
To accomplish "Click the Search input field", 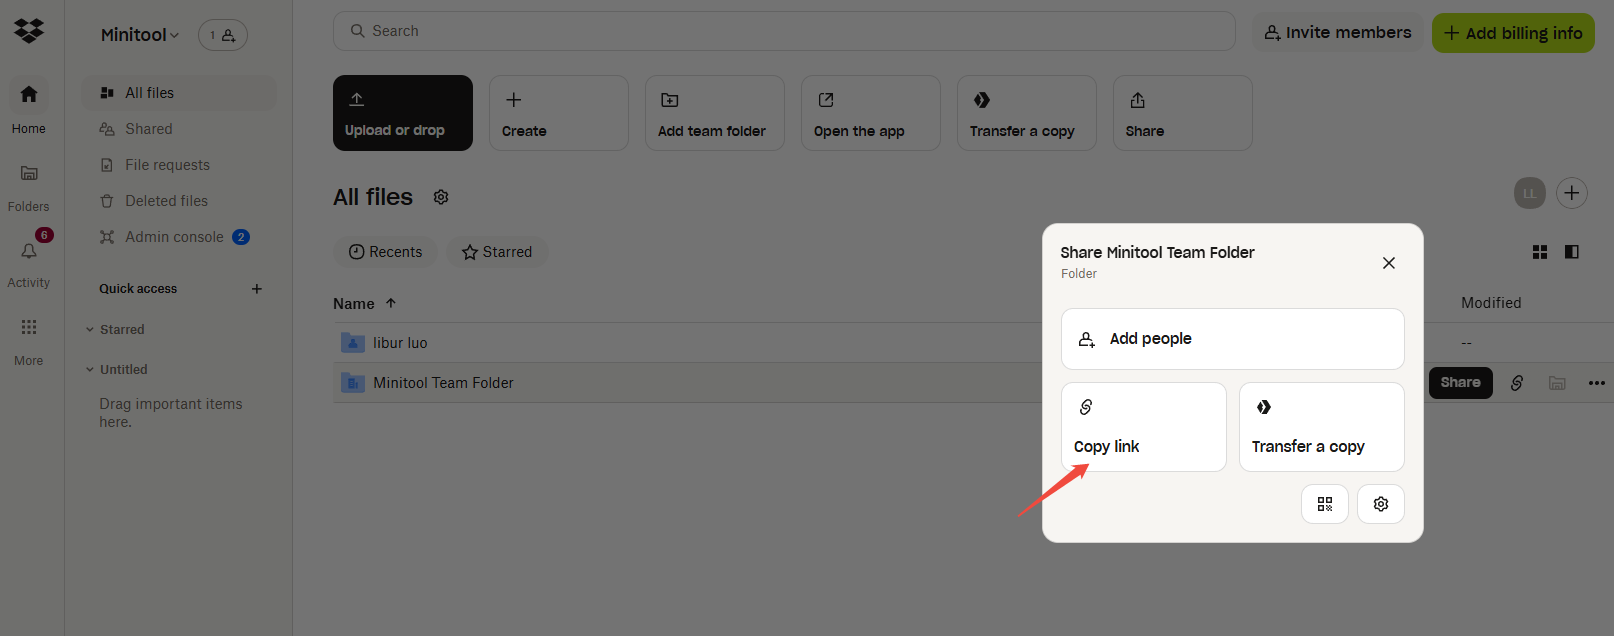I will [x=784, y=31].
